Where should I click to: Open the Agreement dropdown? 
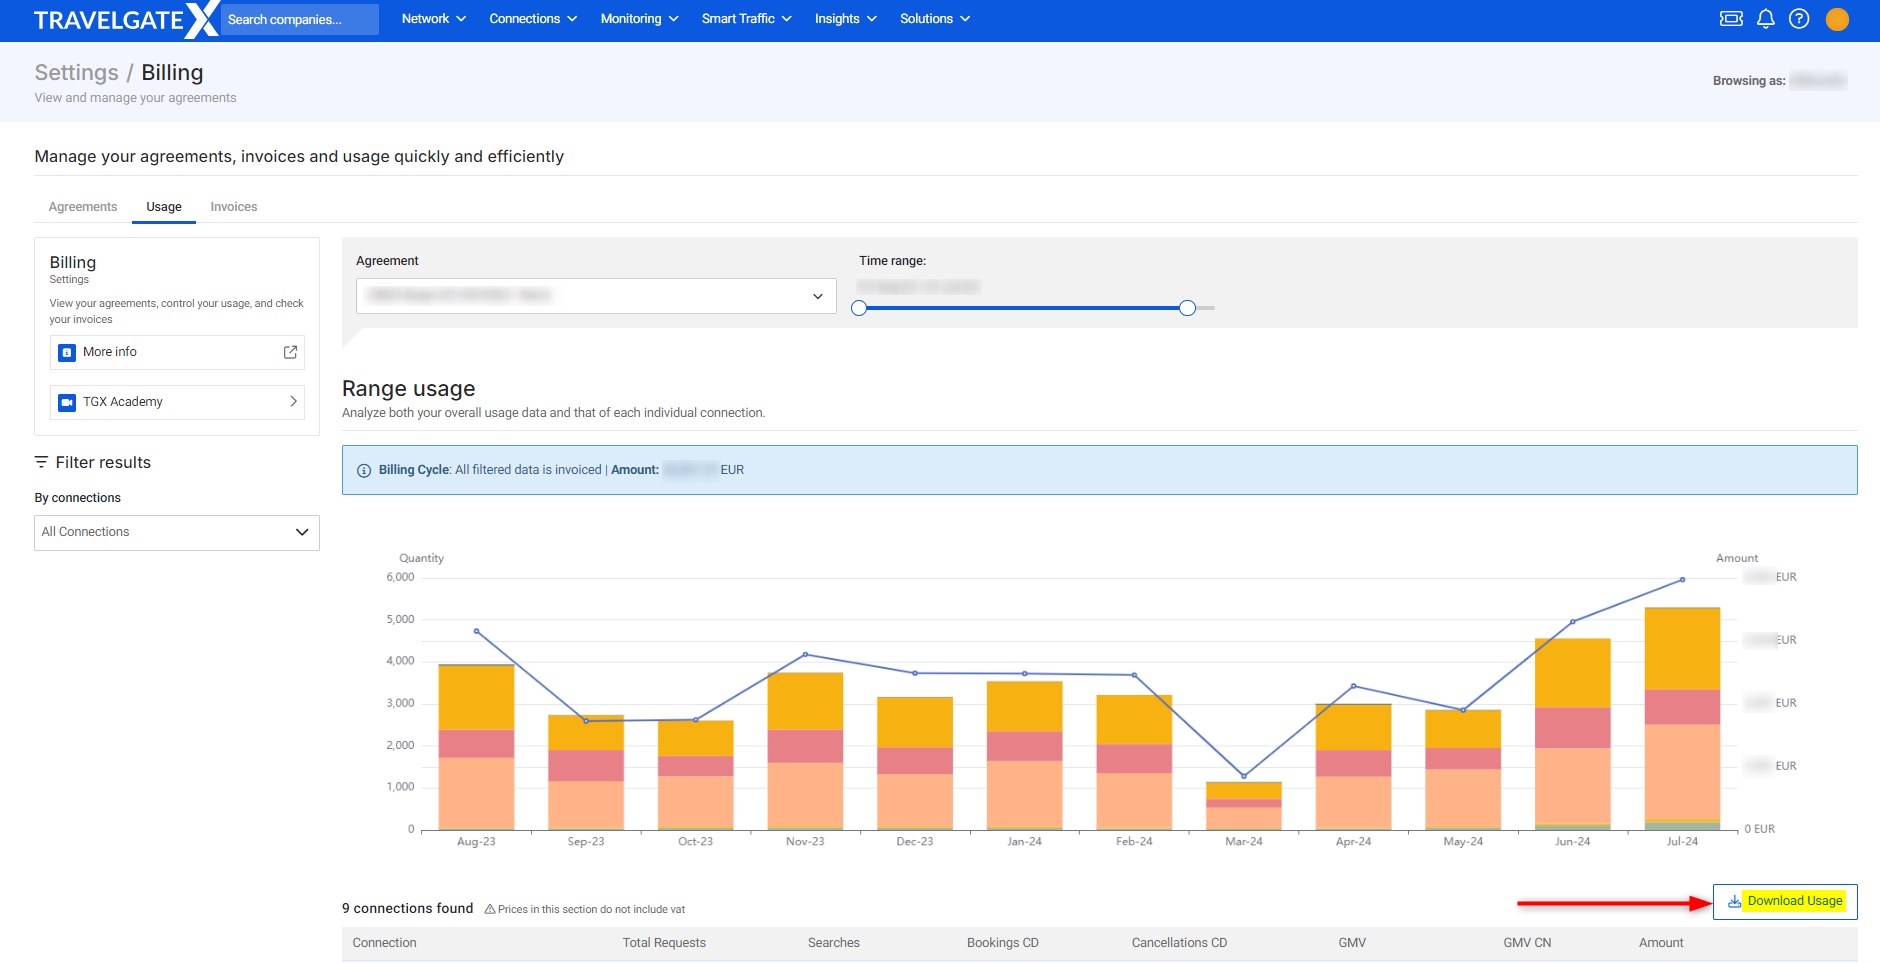[x=596, y=296]
